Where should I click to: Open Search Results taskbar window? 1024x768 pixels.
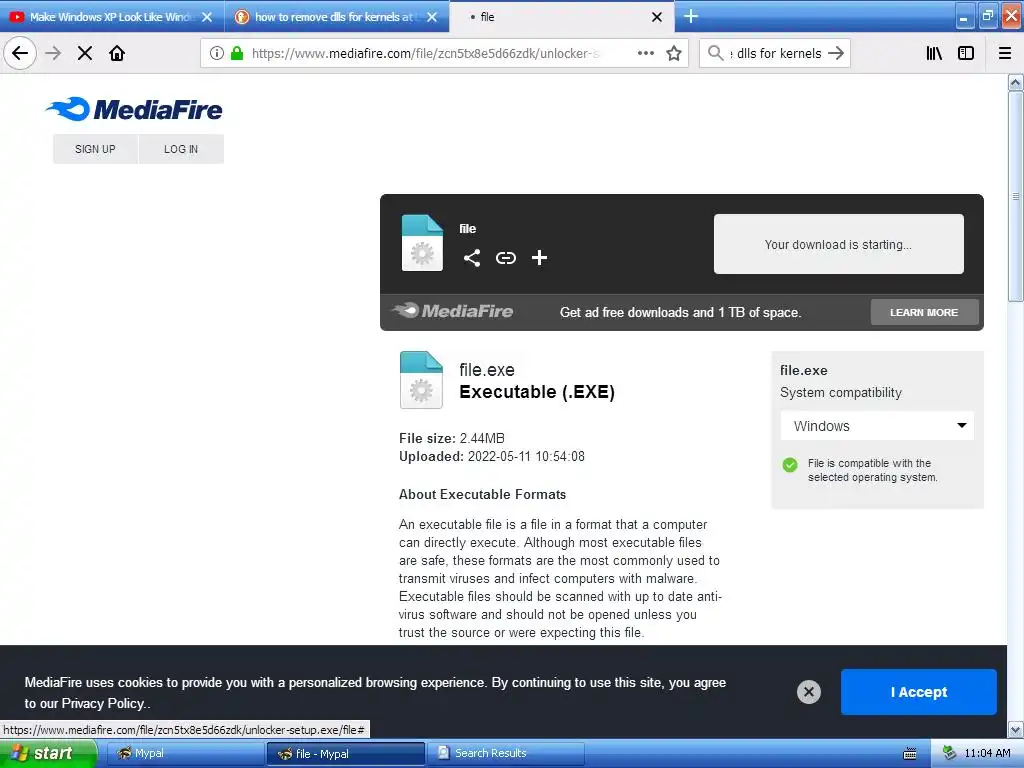(x=505, y=753)
